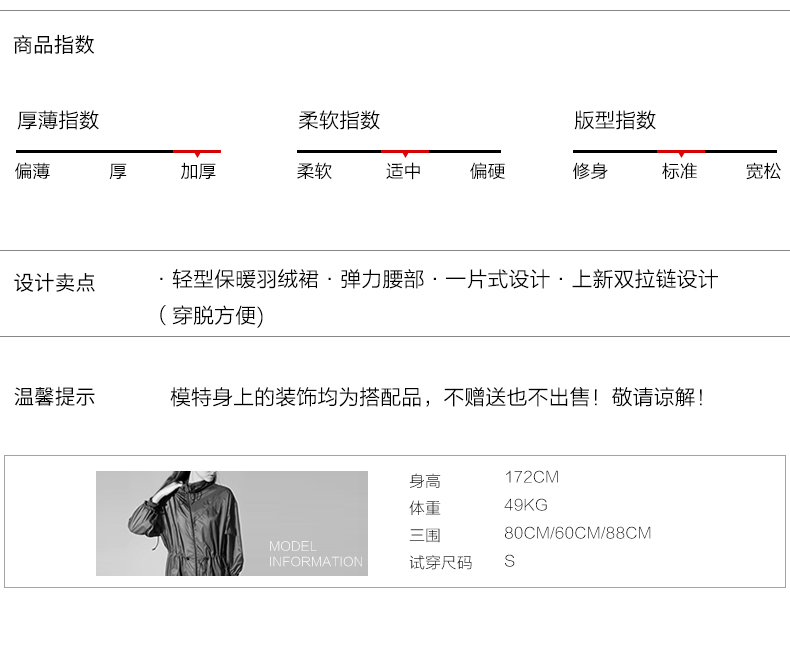Click the 49KG weight value
This screenshot has width=790, height=652.
[x=526, y=505]
